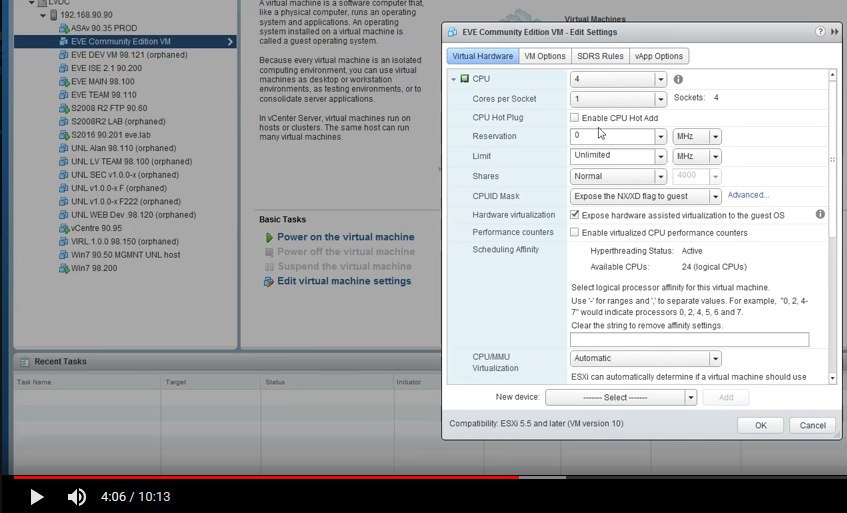847x513 pixels.
Task: Click the dialog scrollbar up arrow
Action: pos(832,75)
